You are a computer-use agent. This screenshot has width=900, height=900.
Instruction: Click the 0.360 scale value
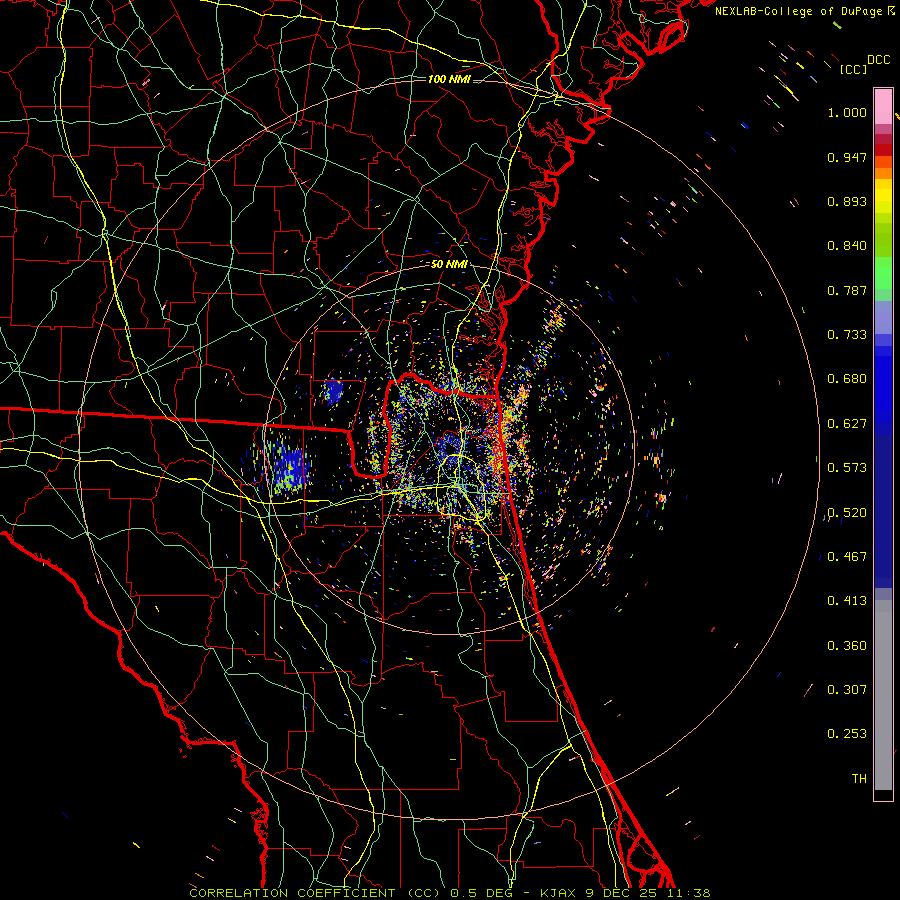(847, 646)
